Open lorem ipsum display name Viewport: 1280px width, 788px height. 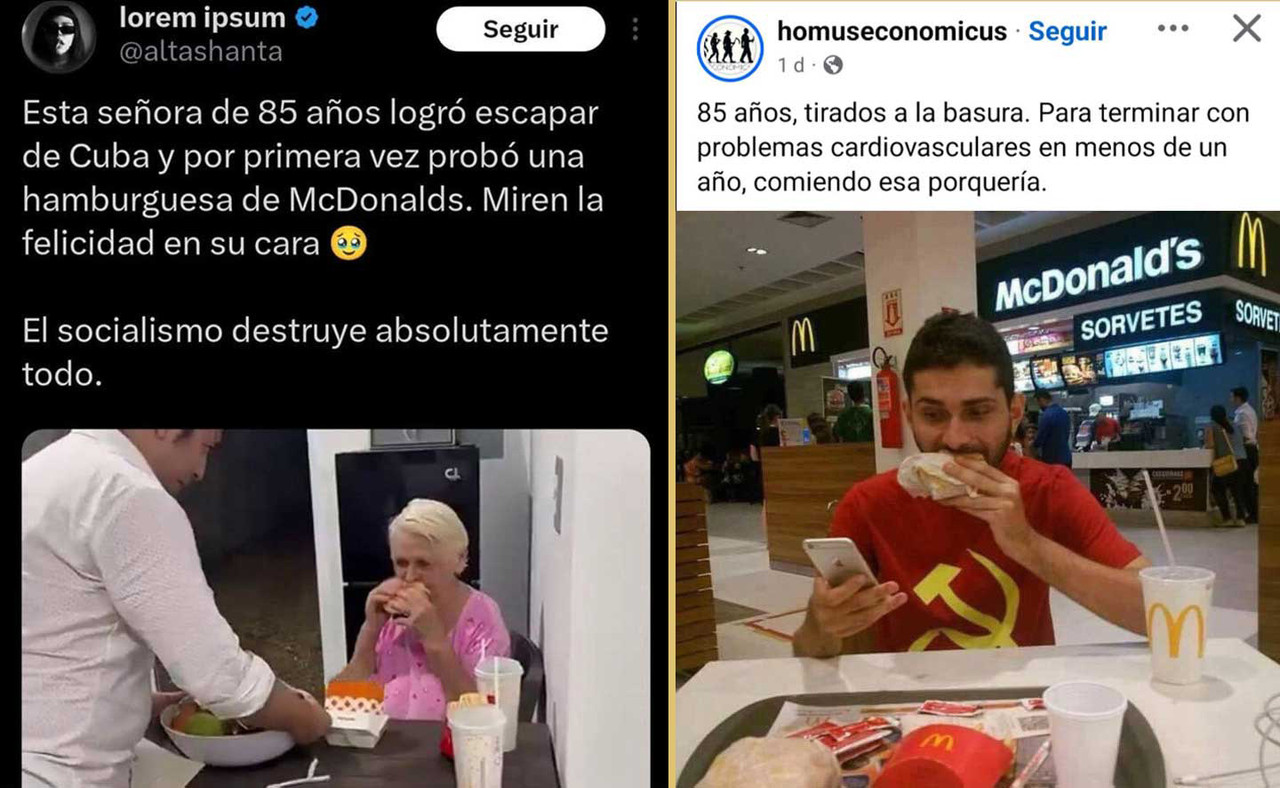point(202,17)
